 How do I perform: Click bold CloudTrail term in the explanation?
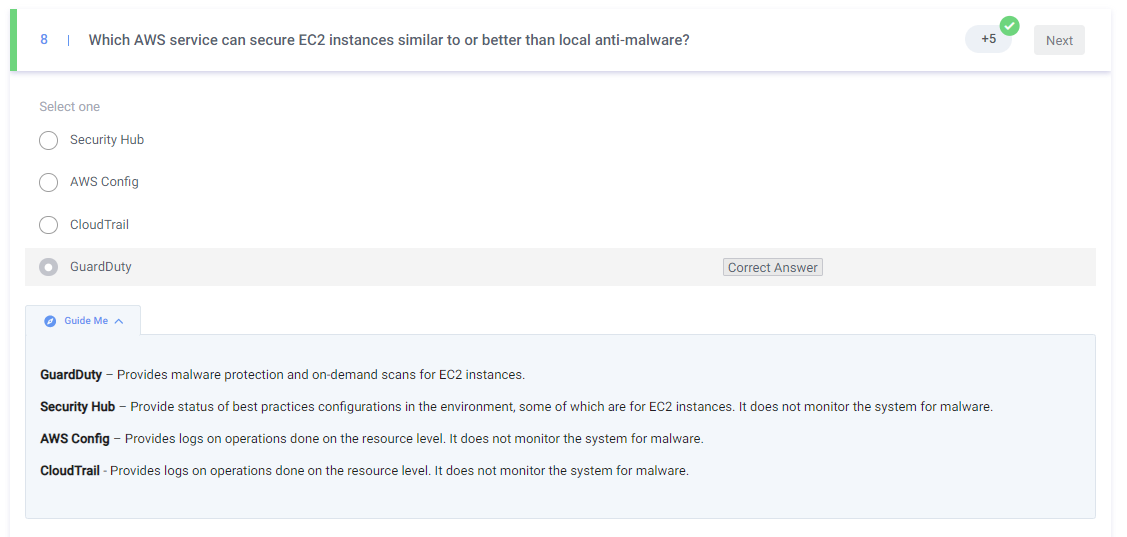pos(69,470)
